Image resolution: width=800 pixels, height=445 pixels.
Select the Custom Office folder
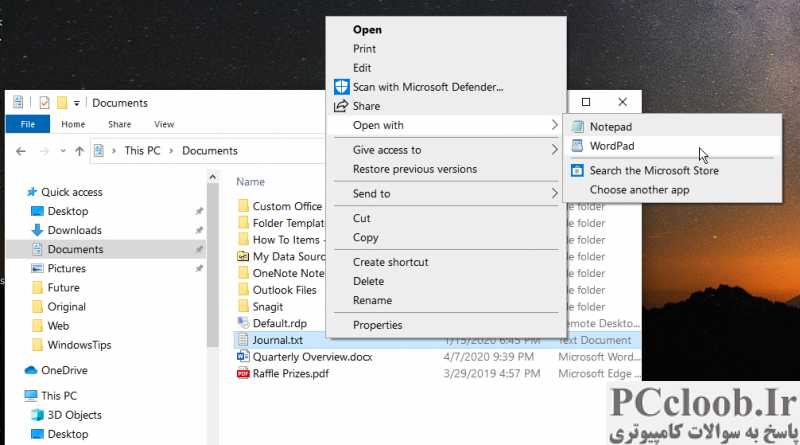(x=287, y=206)
